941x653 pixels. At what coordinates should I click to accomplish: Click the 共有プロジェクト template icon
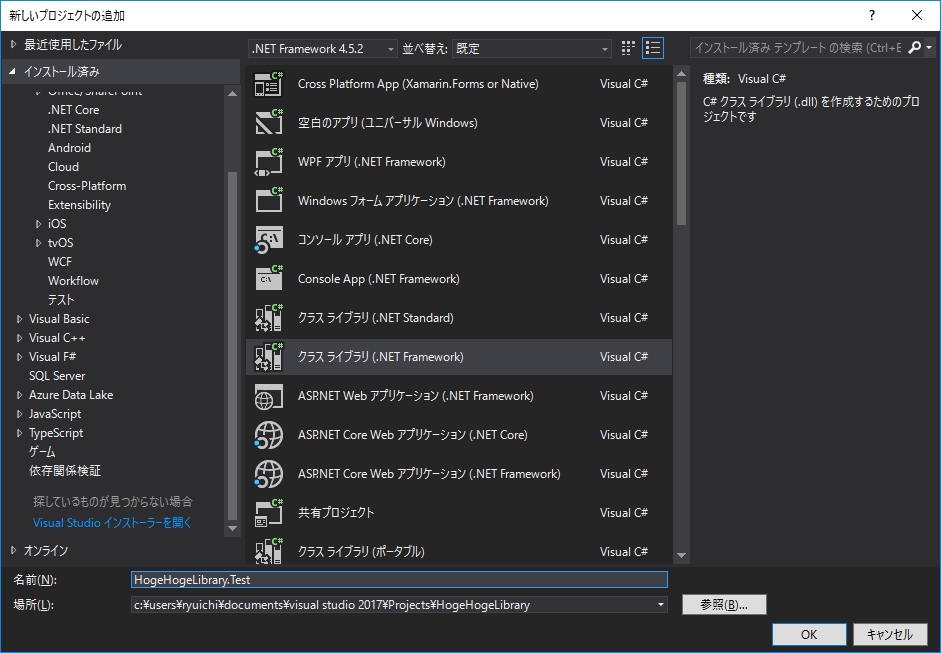tap(268, 513)
